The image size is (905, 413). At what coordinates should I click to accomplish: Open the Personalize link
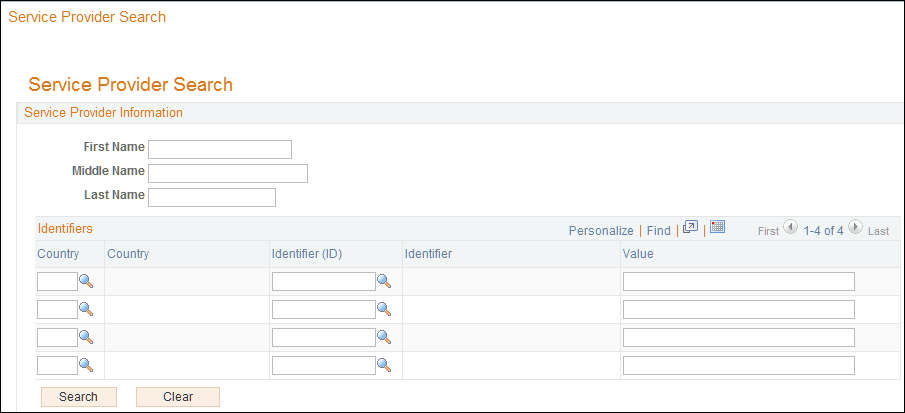coord(601,231)
